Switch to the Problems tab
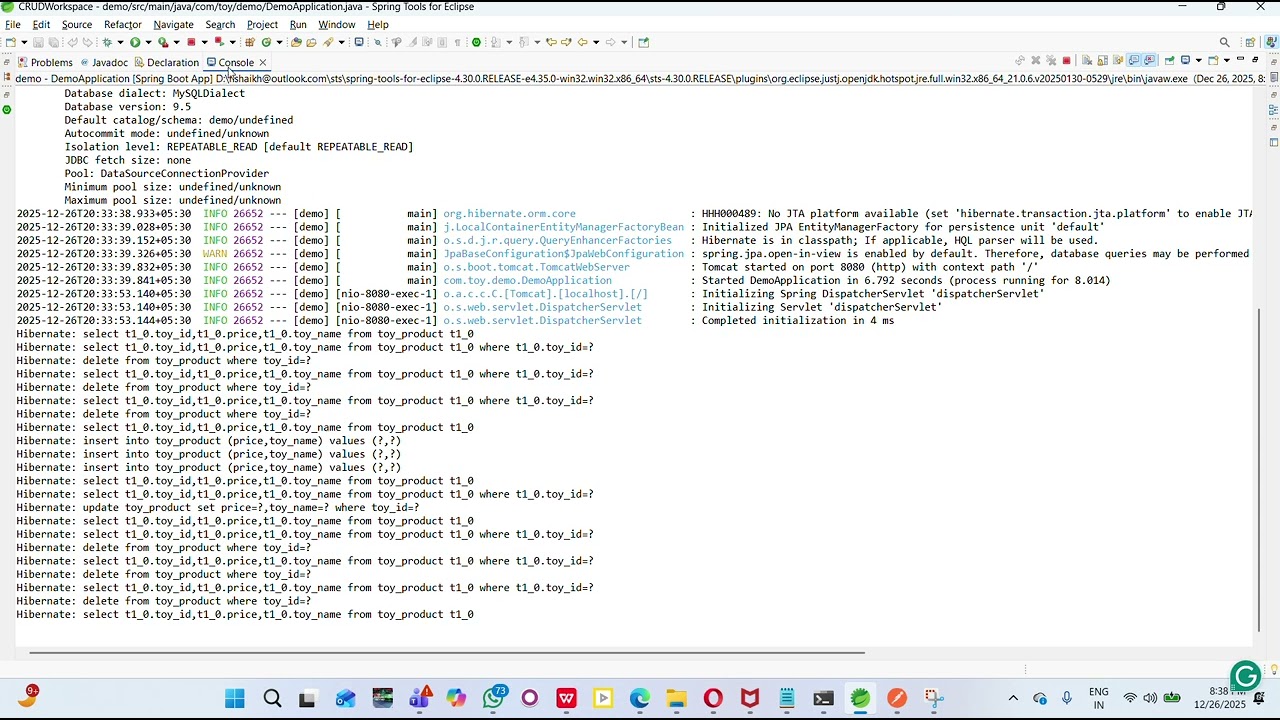This screenshot has width=1280, height=720. (x=44, y=62)
